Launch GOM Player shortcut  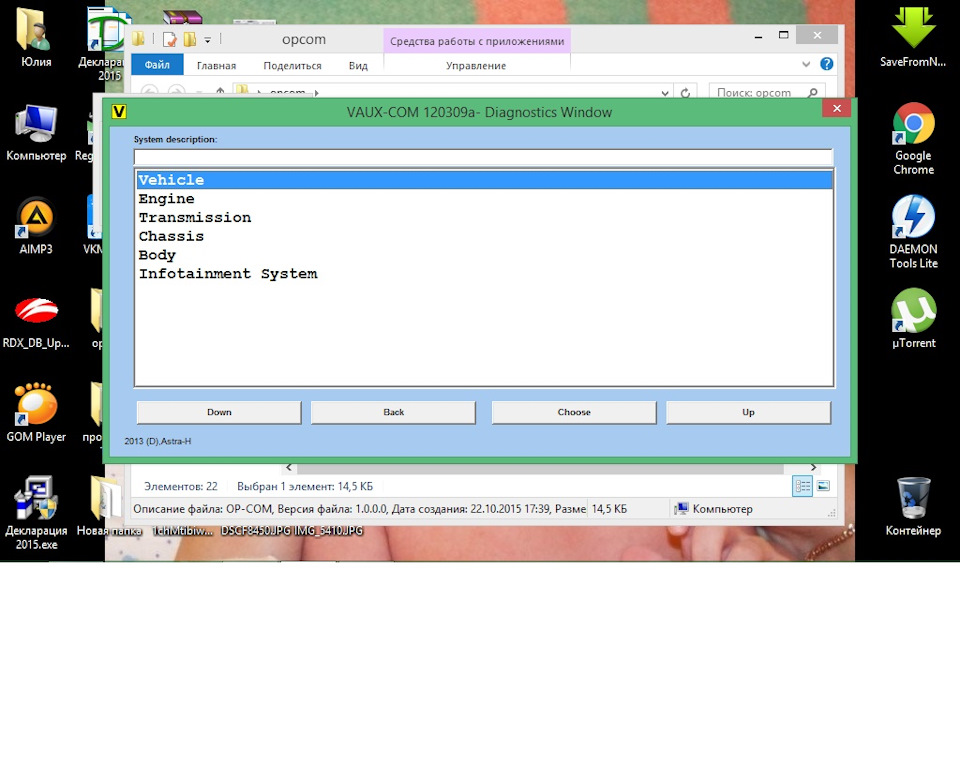[x=36, y=412]
